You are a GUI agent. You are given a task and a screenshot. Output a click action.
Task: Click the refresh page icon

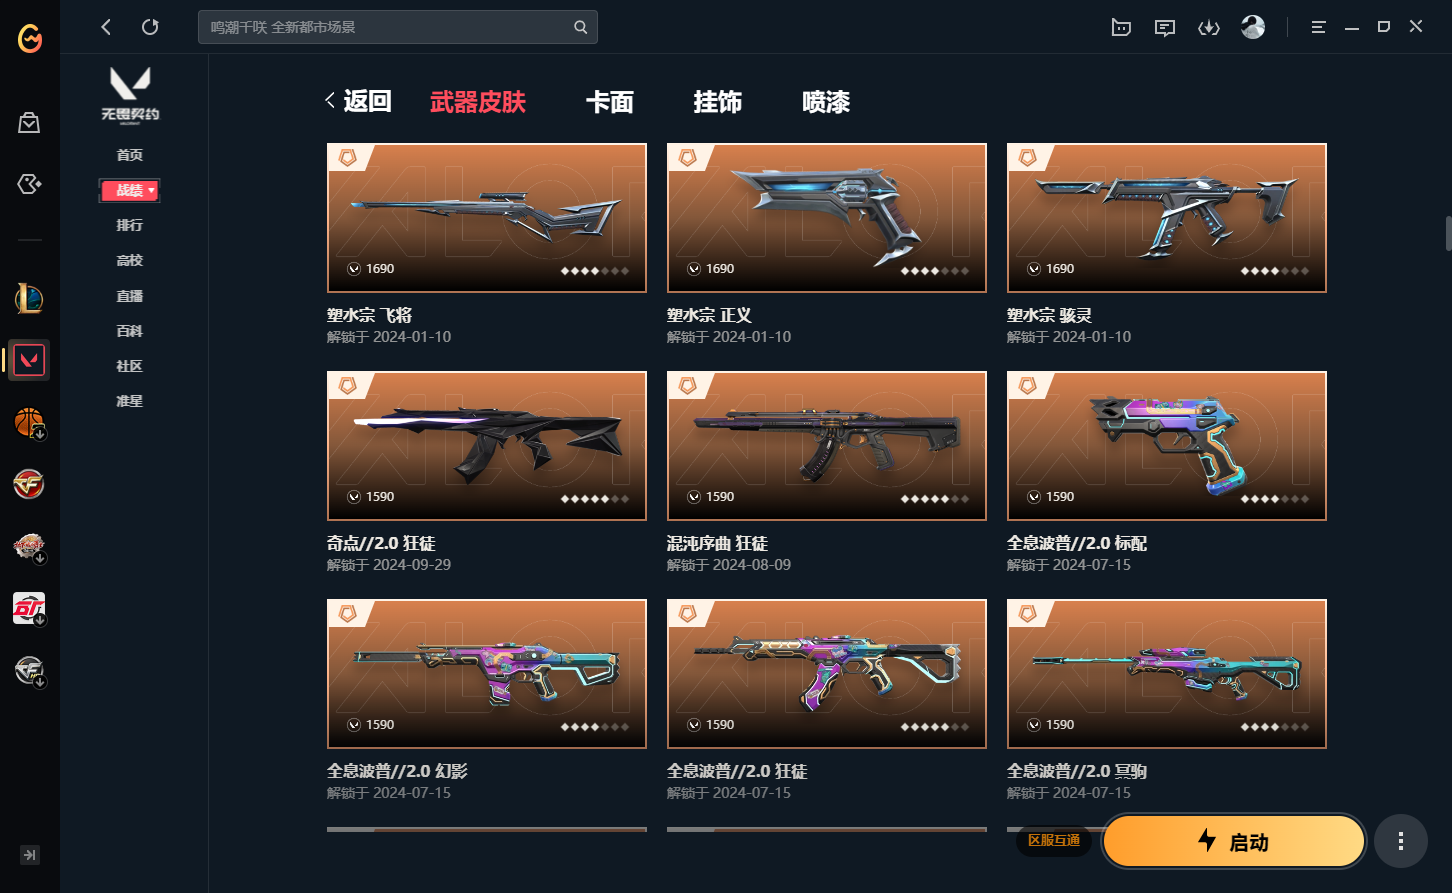click(150, 27)
